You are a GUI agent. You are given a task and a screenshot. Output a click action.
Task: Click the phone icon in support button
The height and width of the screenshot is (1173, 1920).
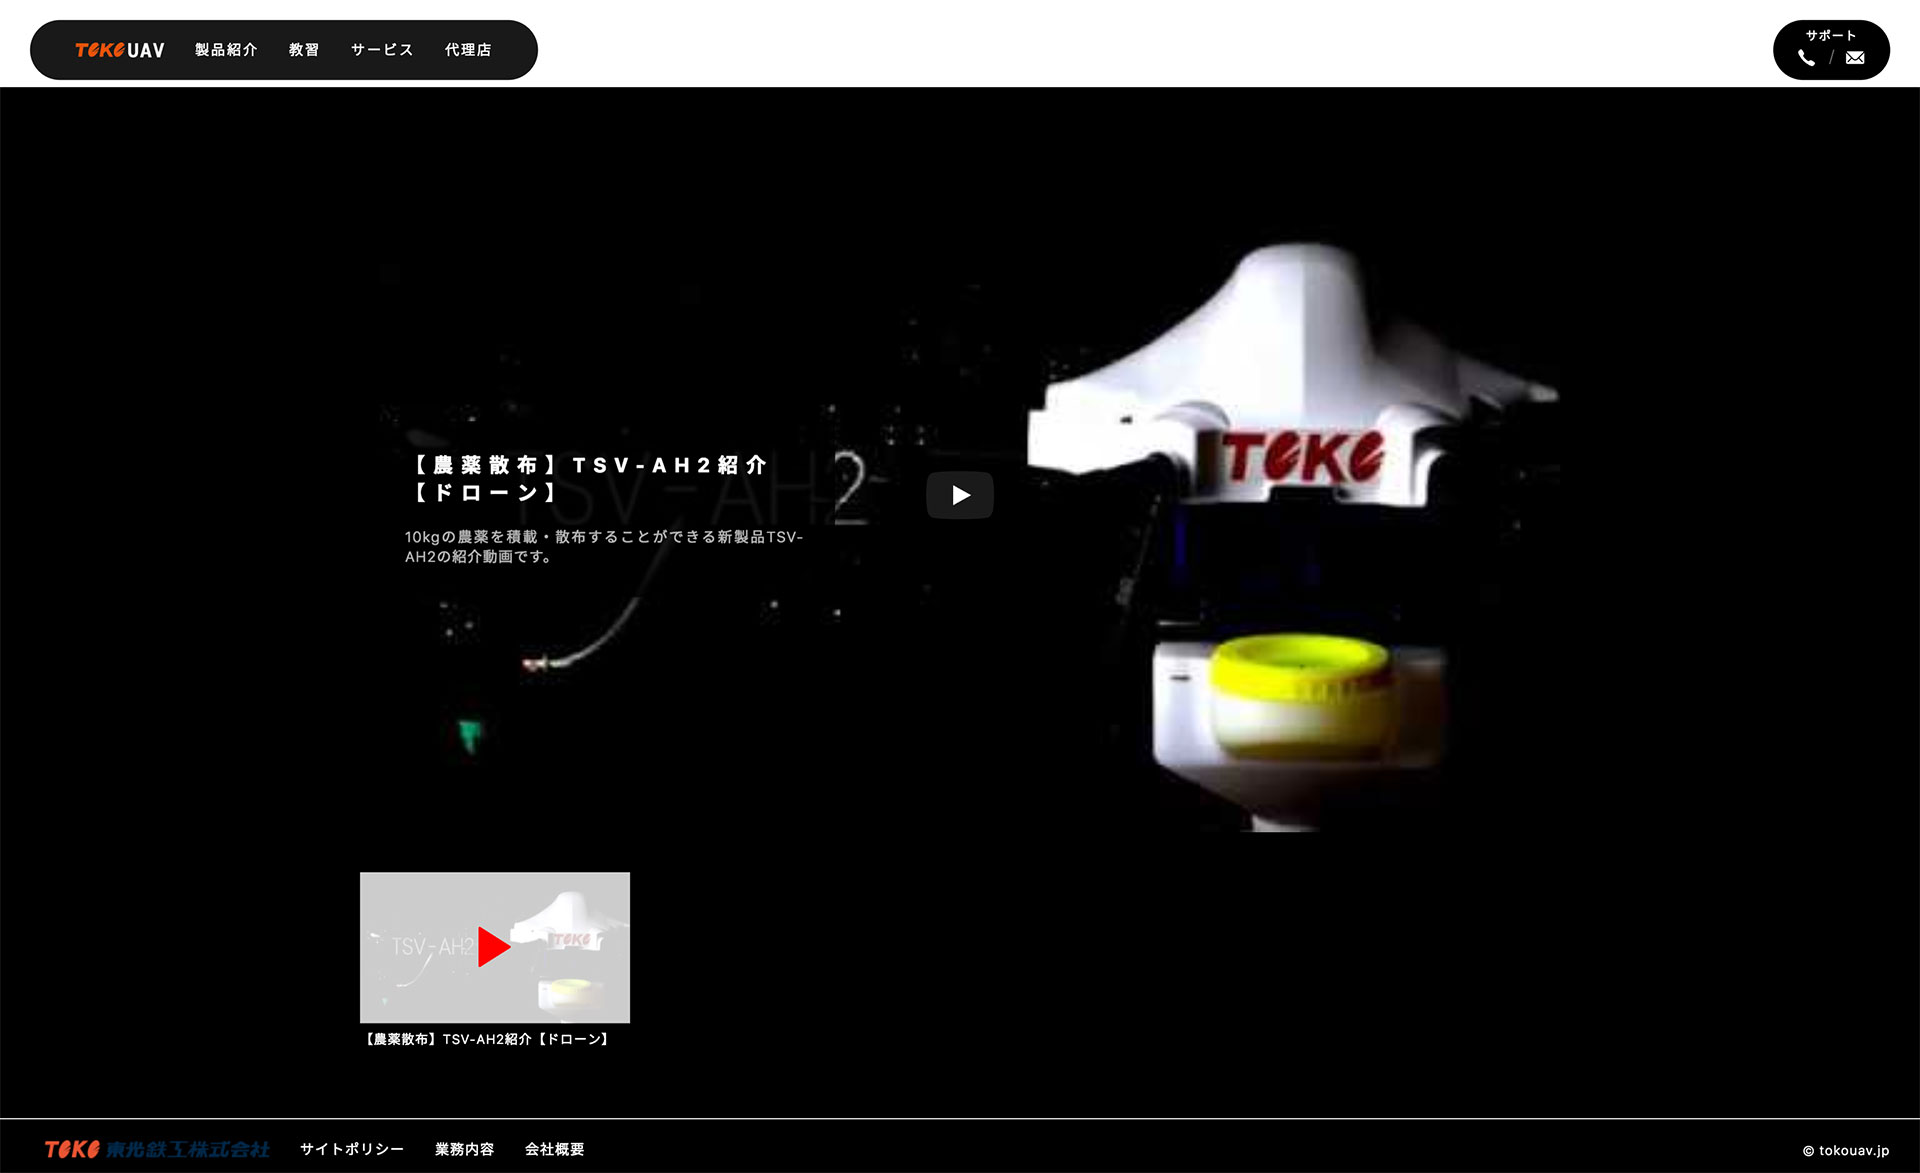click(x=1807, y=58)
